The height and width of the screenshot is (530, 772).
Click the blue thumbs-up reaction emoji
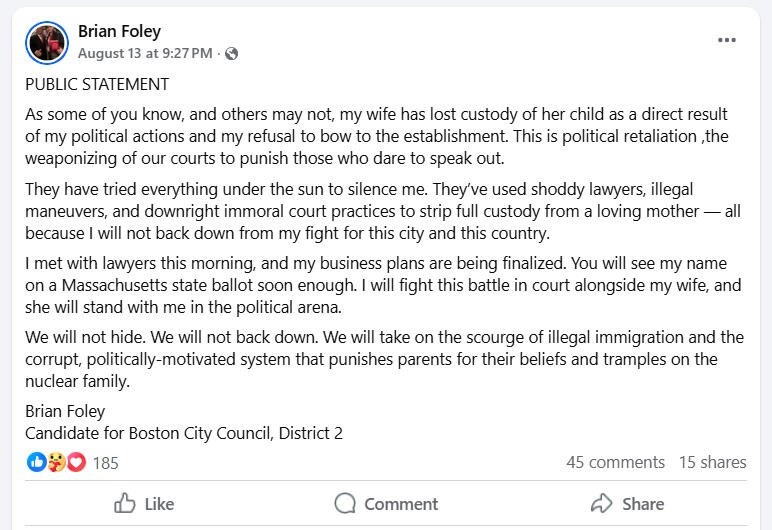click(x=36, y=462)
